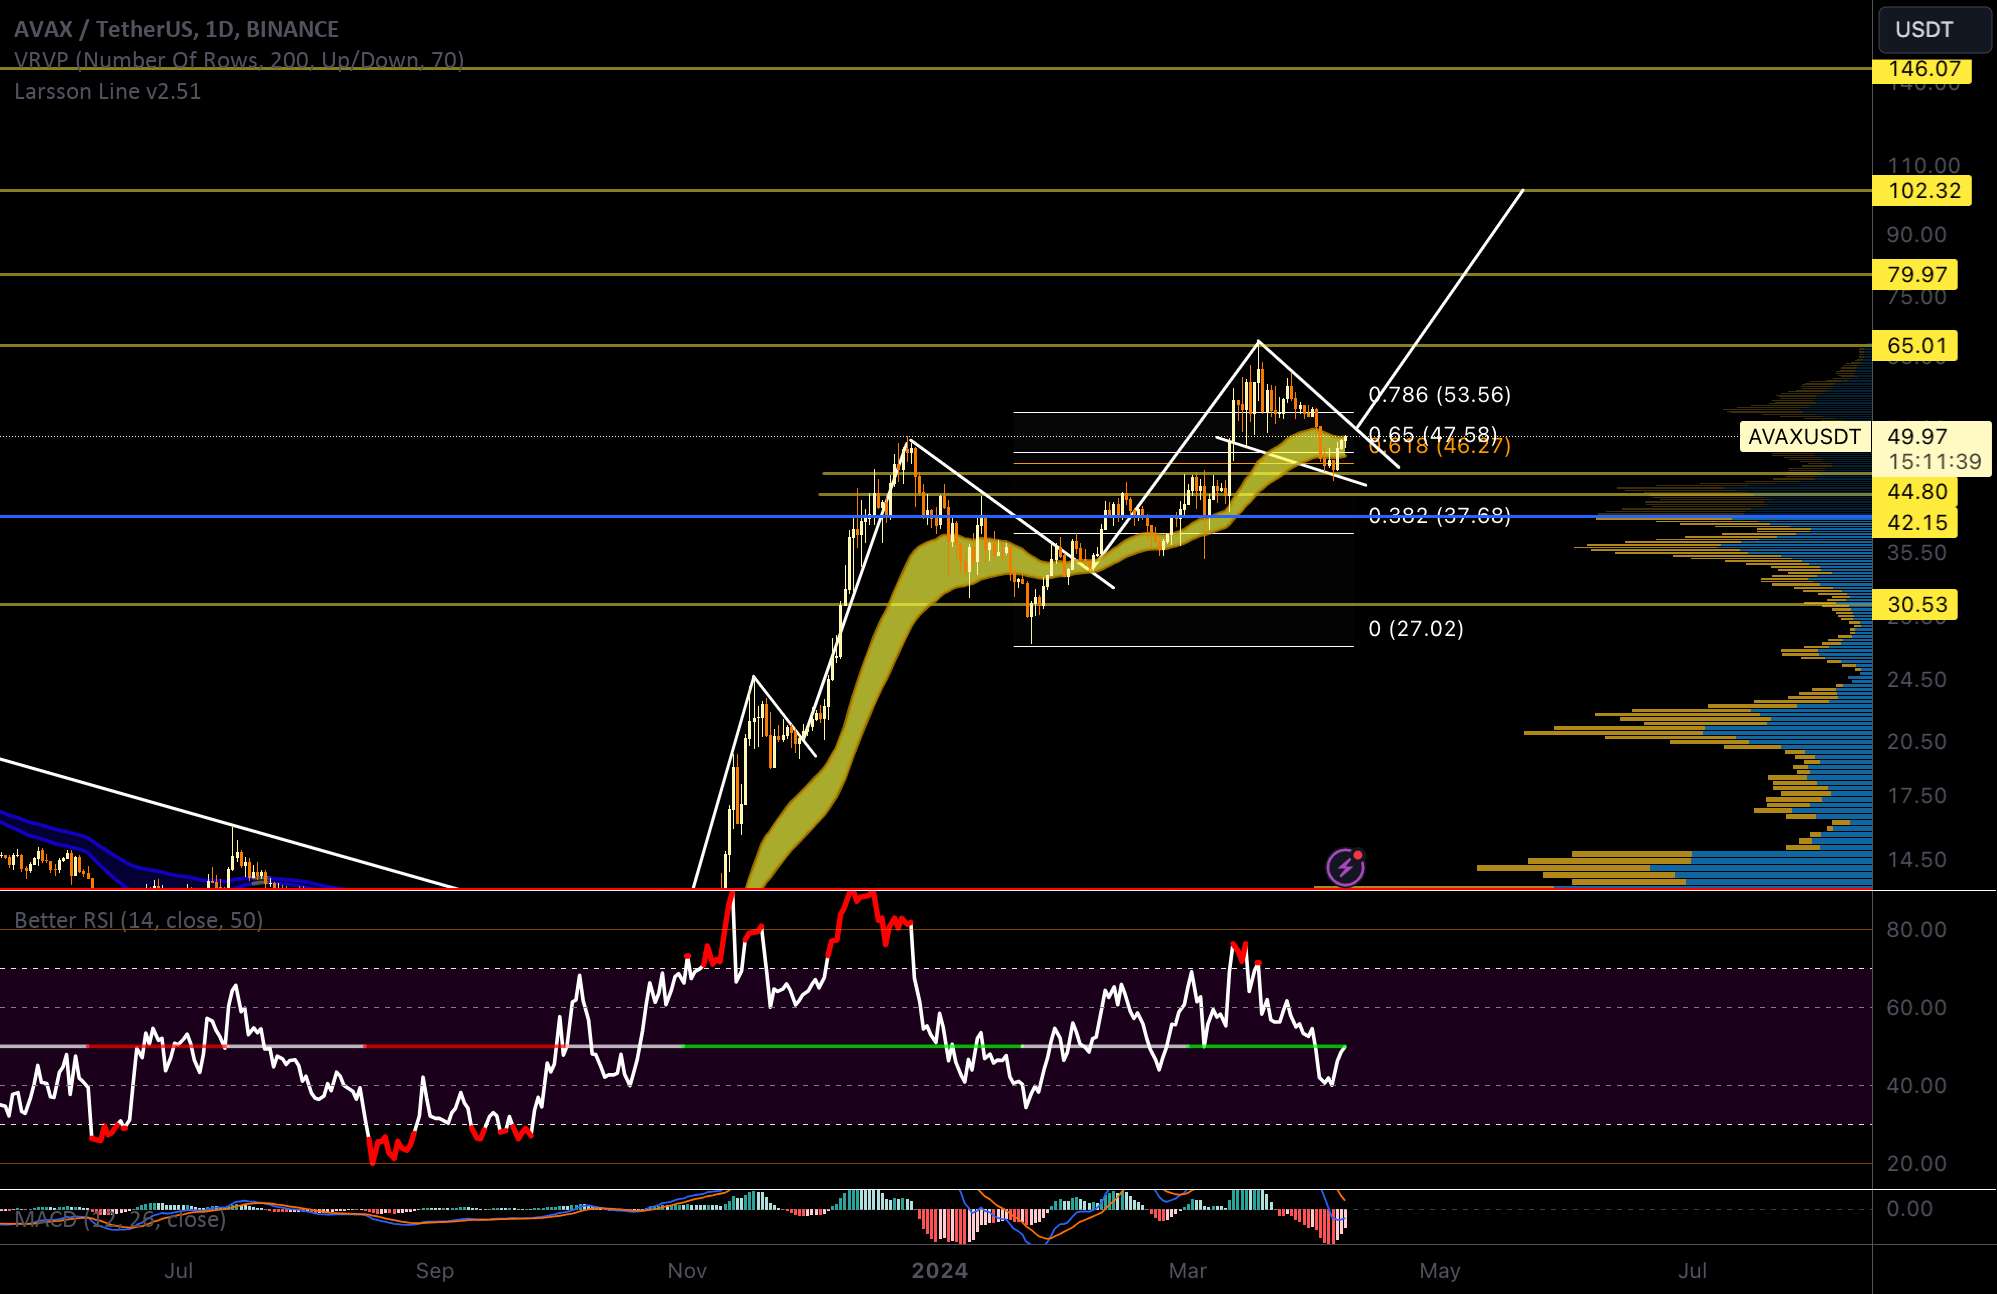The height and width of the screenshot is (1294, 1997).
Task: Select the 0.618 (46.27) Fibonacci label
Action: tap(1439, 447)
